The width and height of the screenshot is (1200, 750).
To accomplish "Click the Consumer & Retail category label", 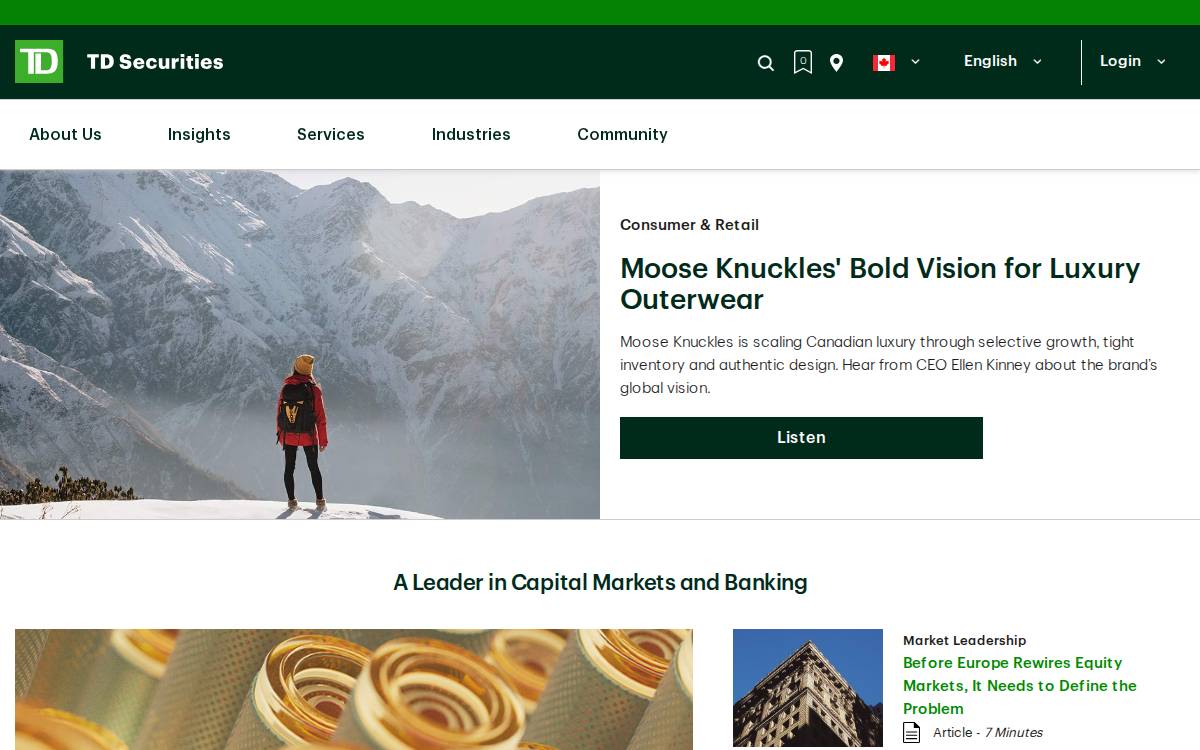I will coord(689,225).
